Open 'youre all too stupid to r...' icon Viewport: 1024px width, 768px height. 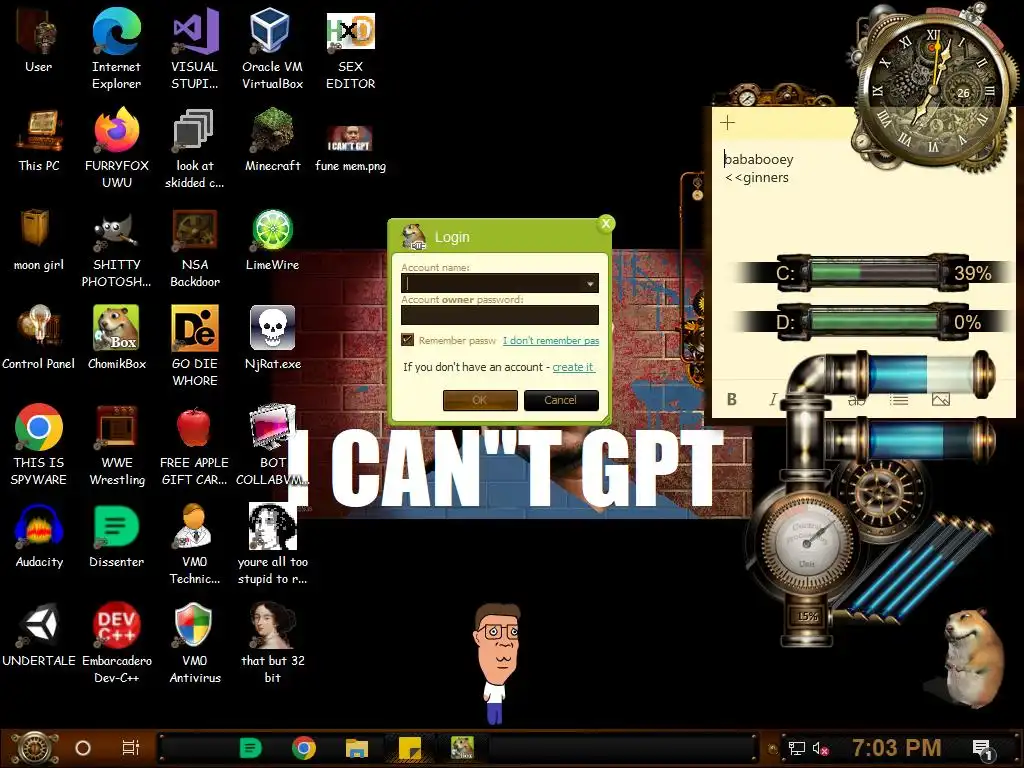[x=272, y=544]
